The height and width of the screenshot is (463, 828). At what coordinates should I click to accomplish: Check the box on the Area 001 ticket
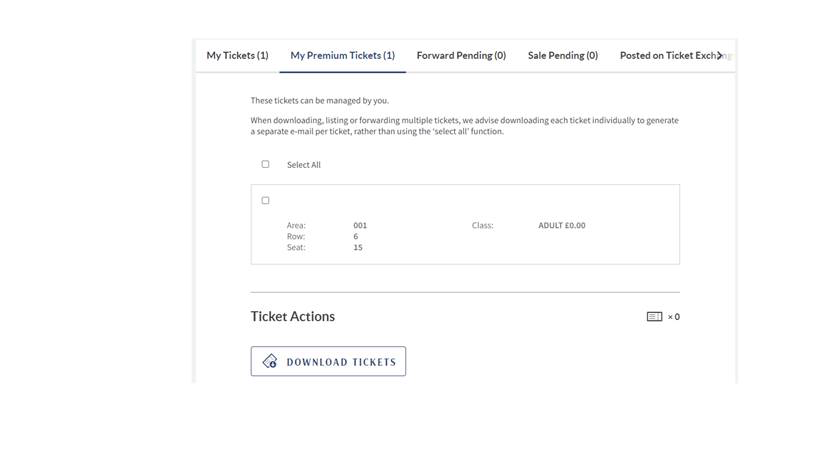point(265,200)
